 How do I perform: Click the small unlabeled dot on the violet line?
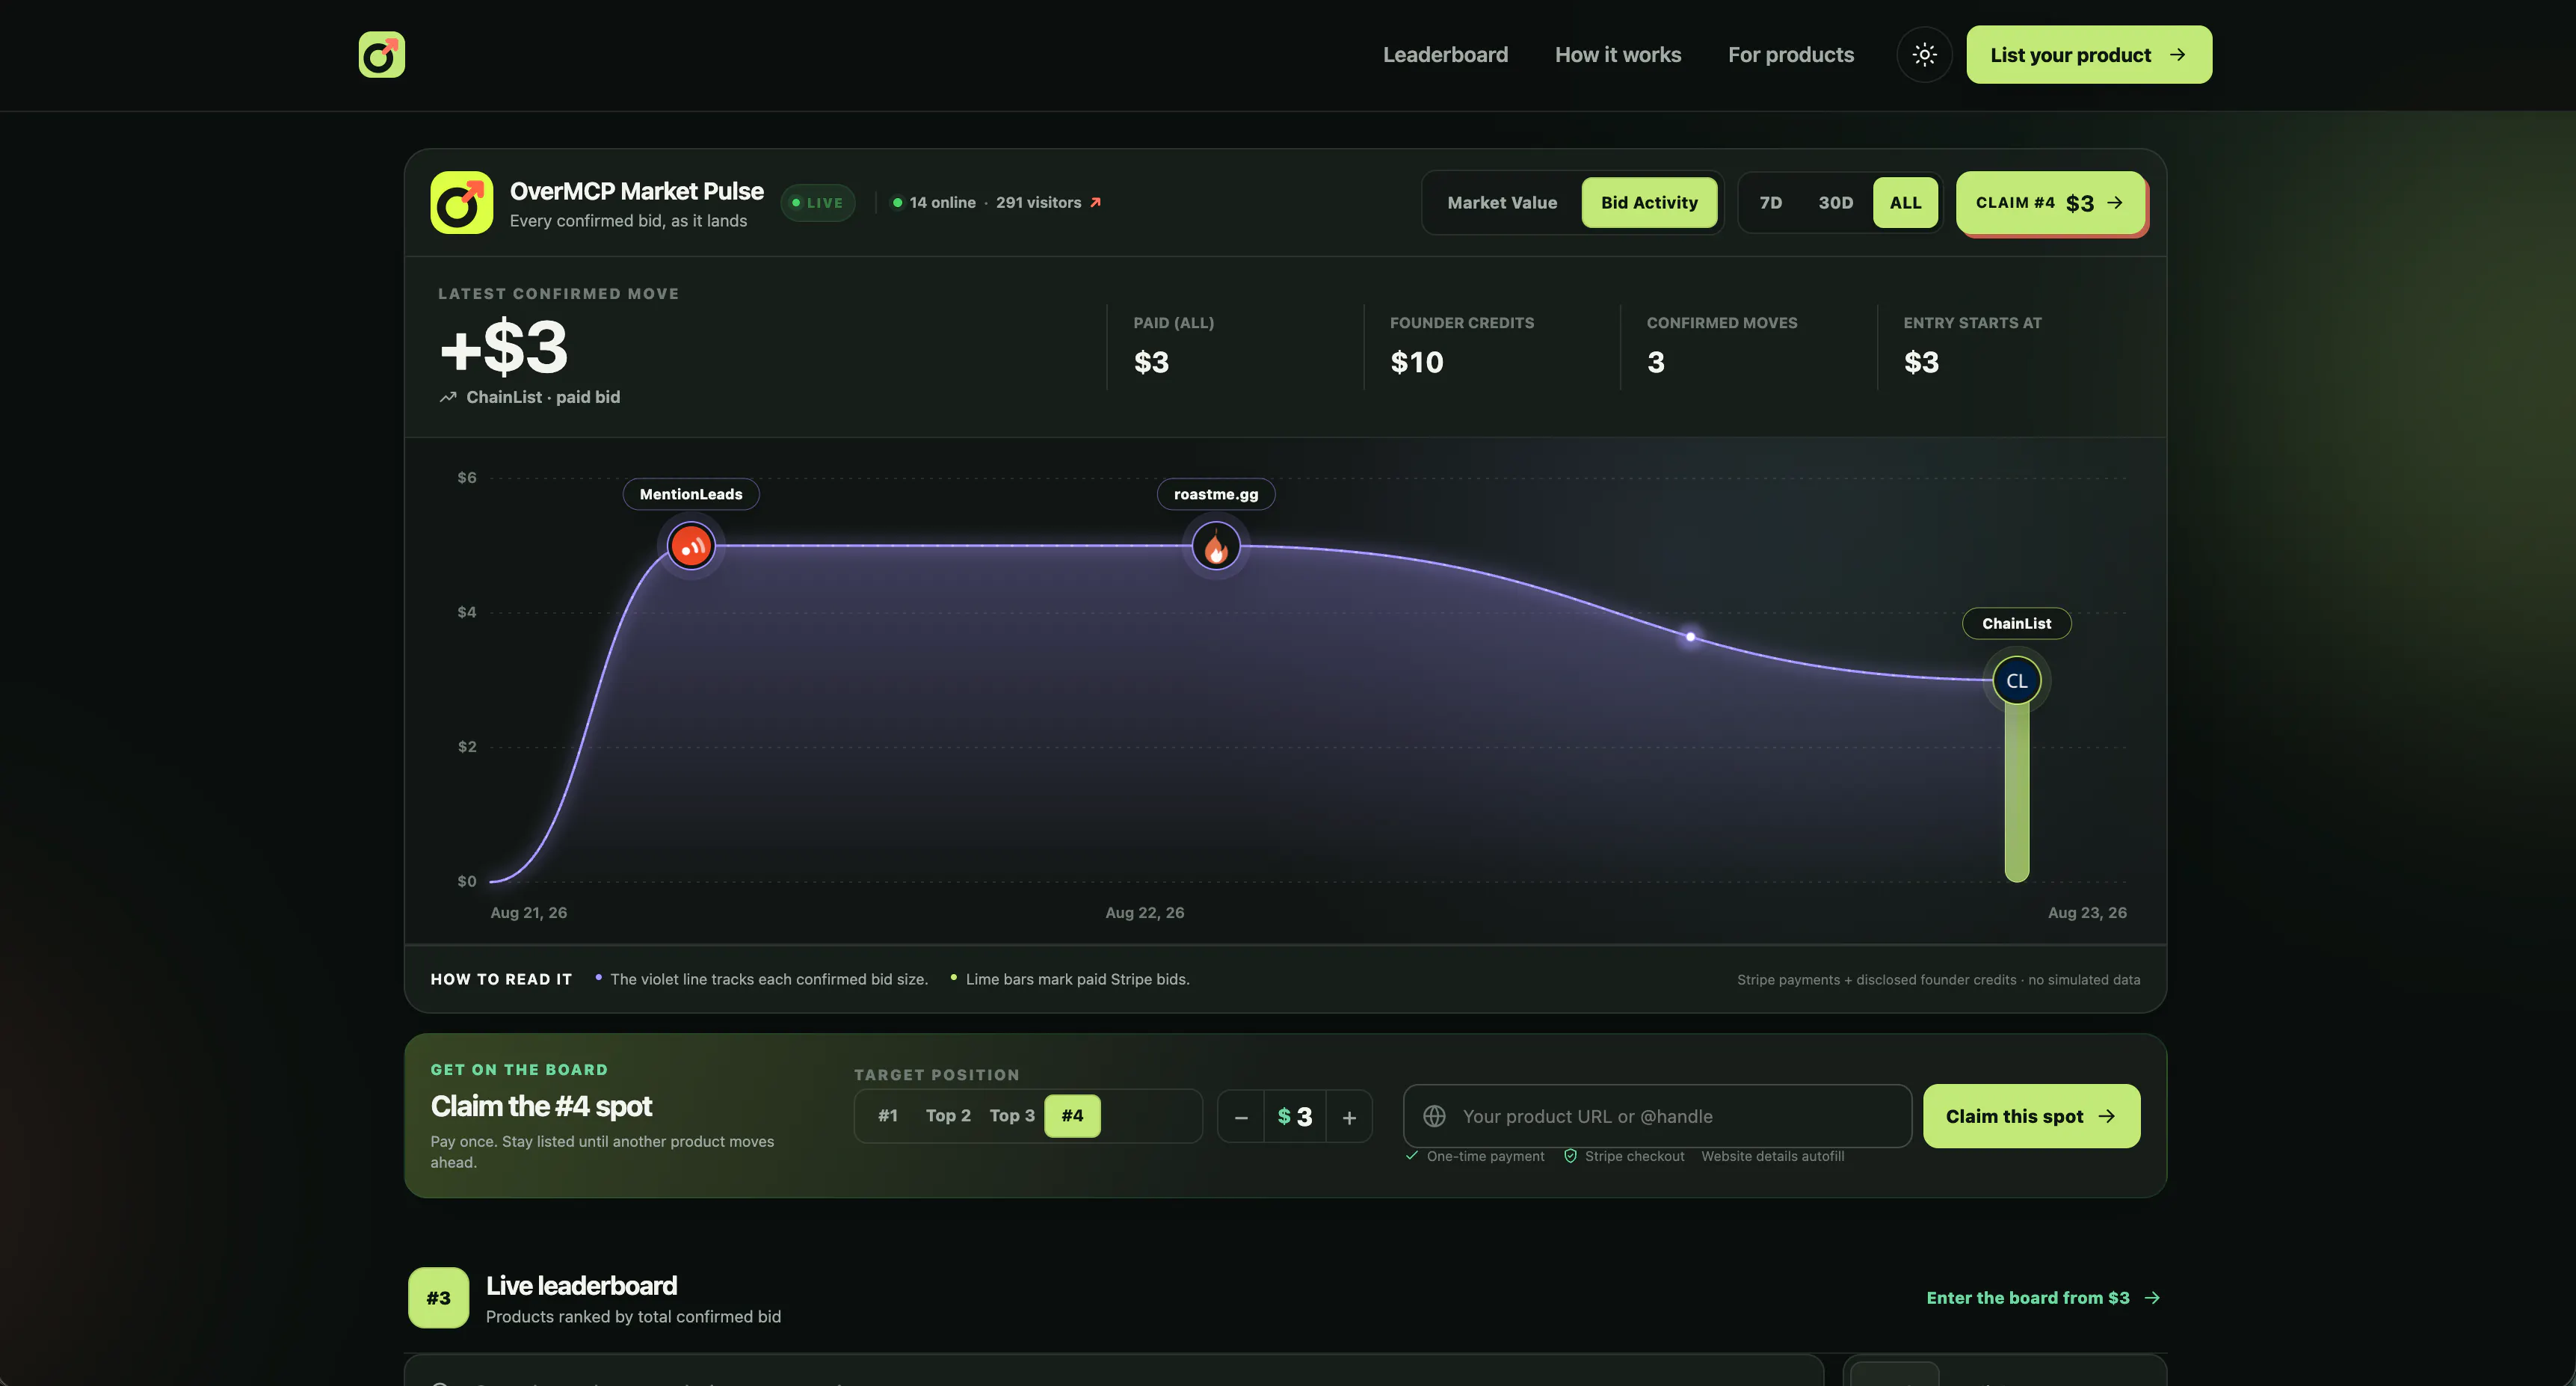pyautogui.click(x=1690, y=637)
